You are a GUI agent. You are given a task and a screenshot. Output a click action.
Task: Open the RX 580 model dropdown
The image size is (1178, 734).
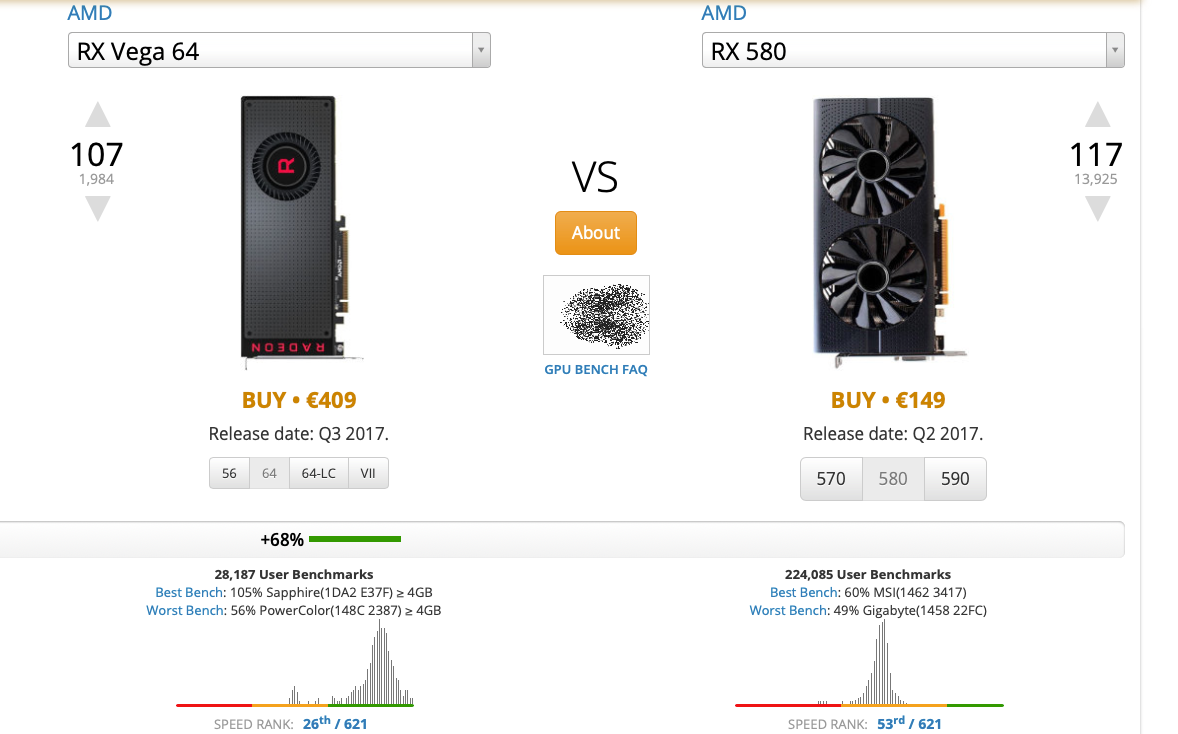[x=913, y=50]
